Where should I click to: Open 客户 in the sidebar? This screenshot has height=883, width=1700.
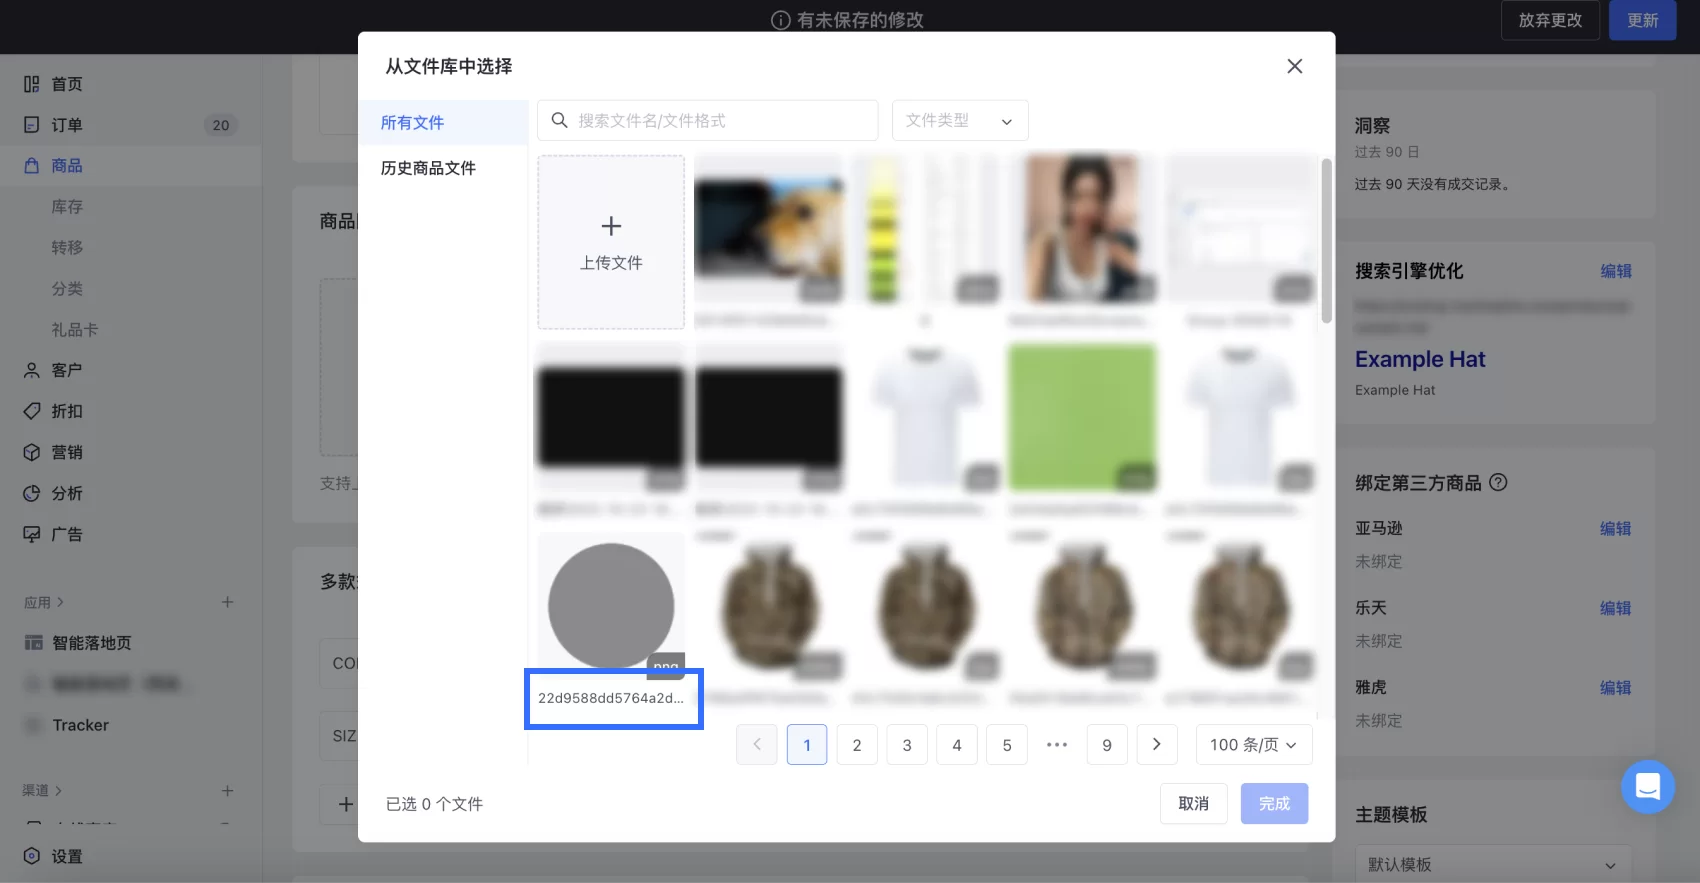click(x=67, y=370)
